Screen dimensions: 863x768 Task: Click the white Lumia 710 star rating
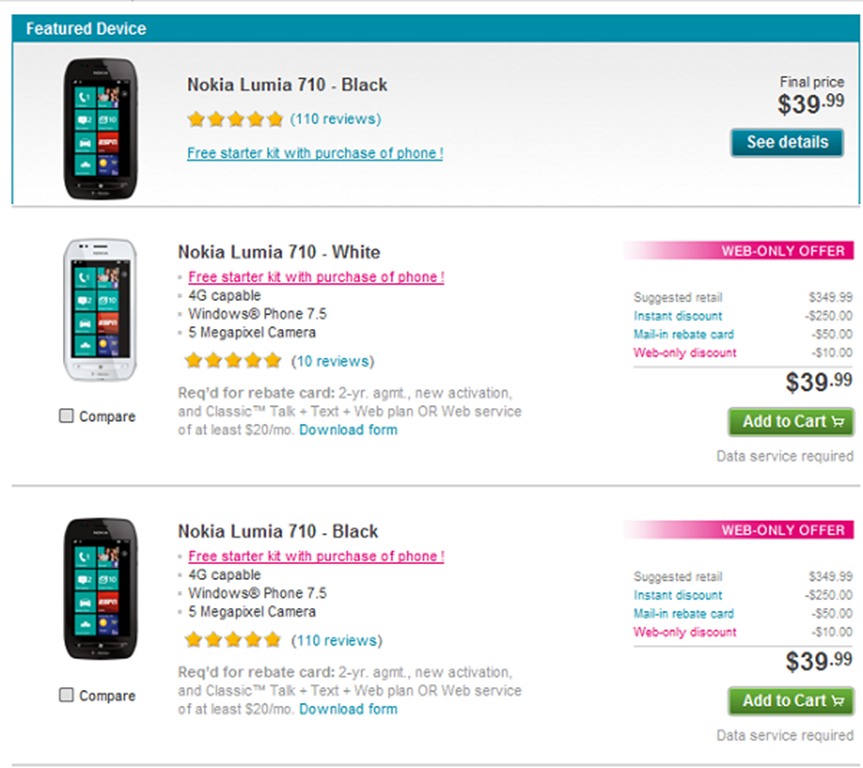pos(233,360)
